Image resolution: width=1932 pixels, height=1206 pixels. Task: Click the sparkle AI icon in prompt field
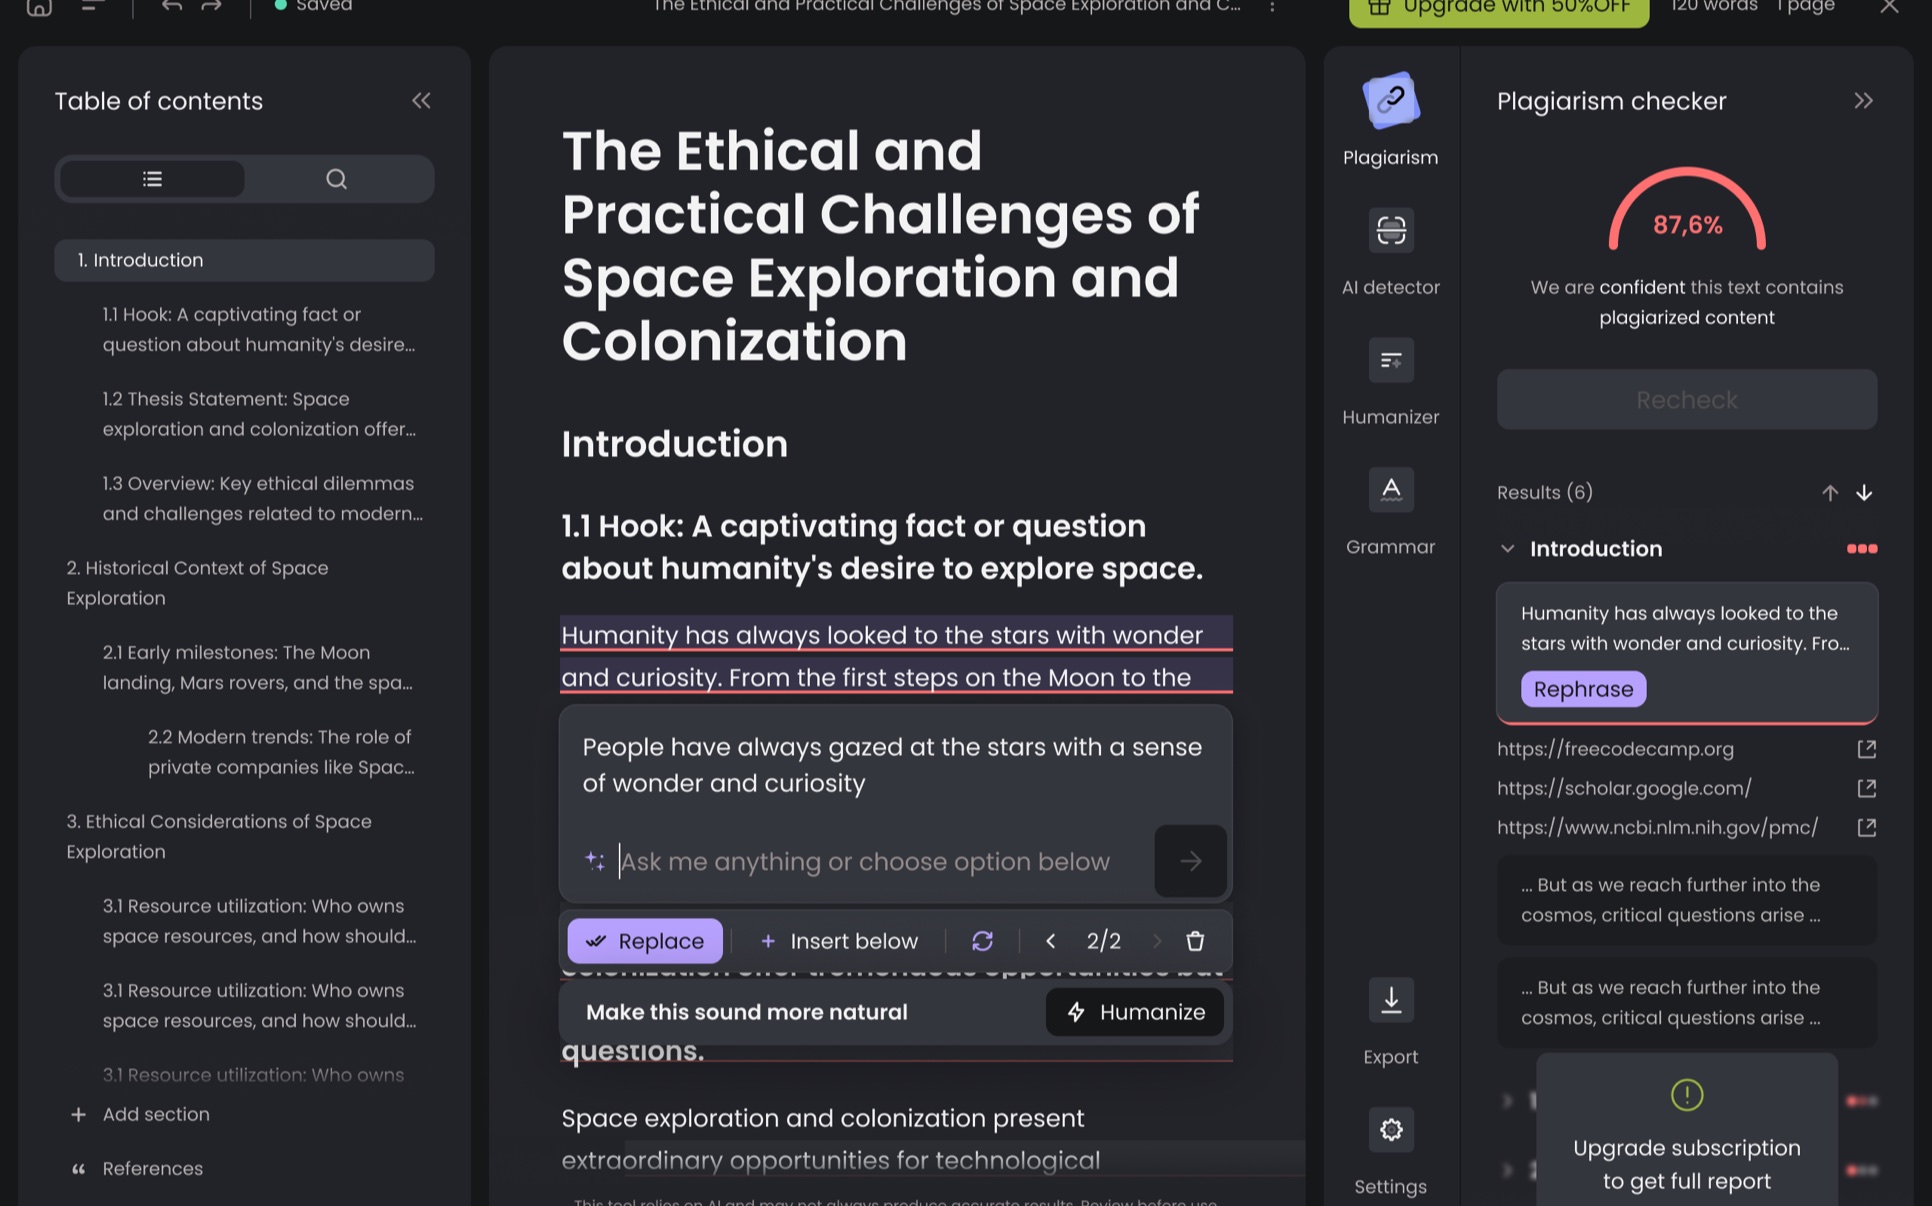click(595, 861)
